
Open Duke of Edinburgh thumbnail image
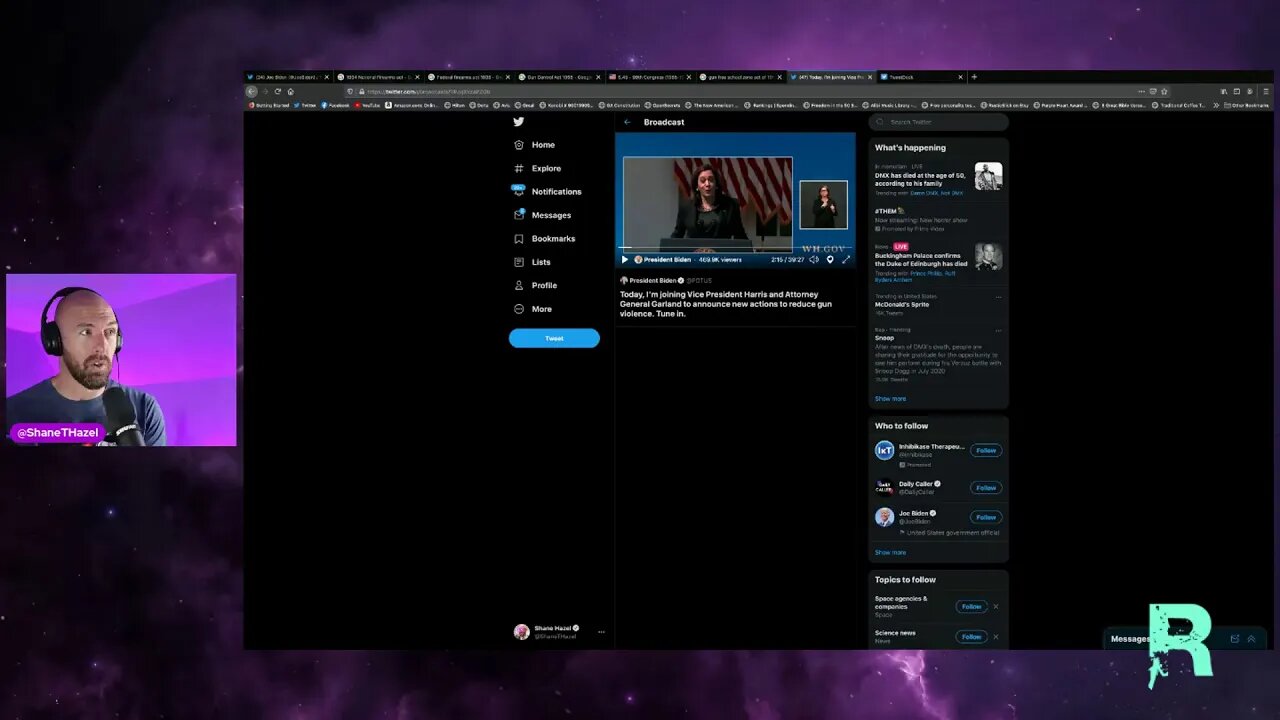[988, 257]
